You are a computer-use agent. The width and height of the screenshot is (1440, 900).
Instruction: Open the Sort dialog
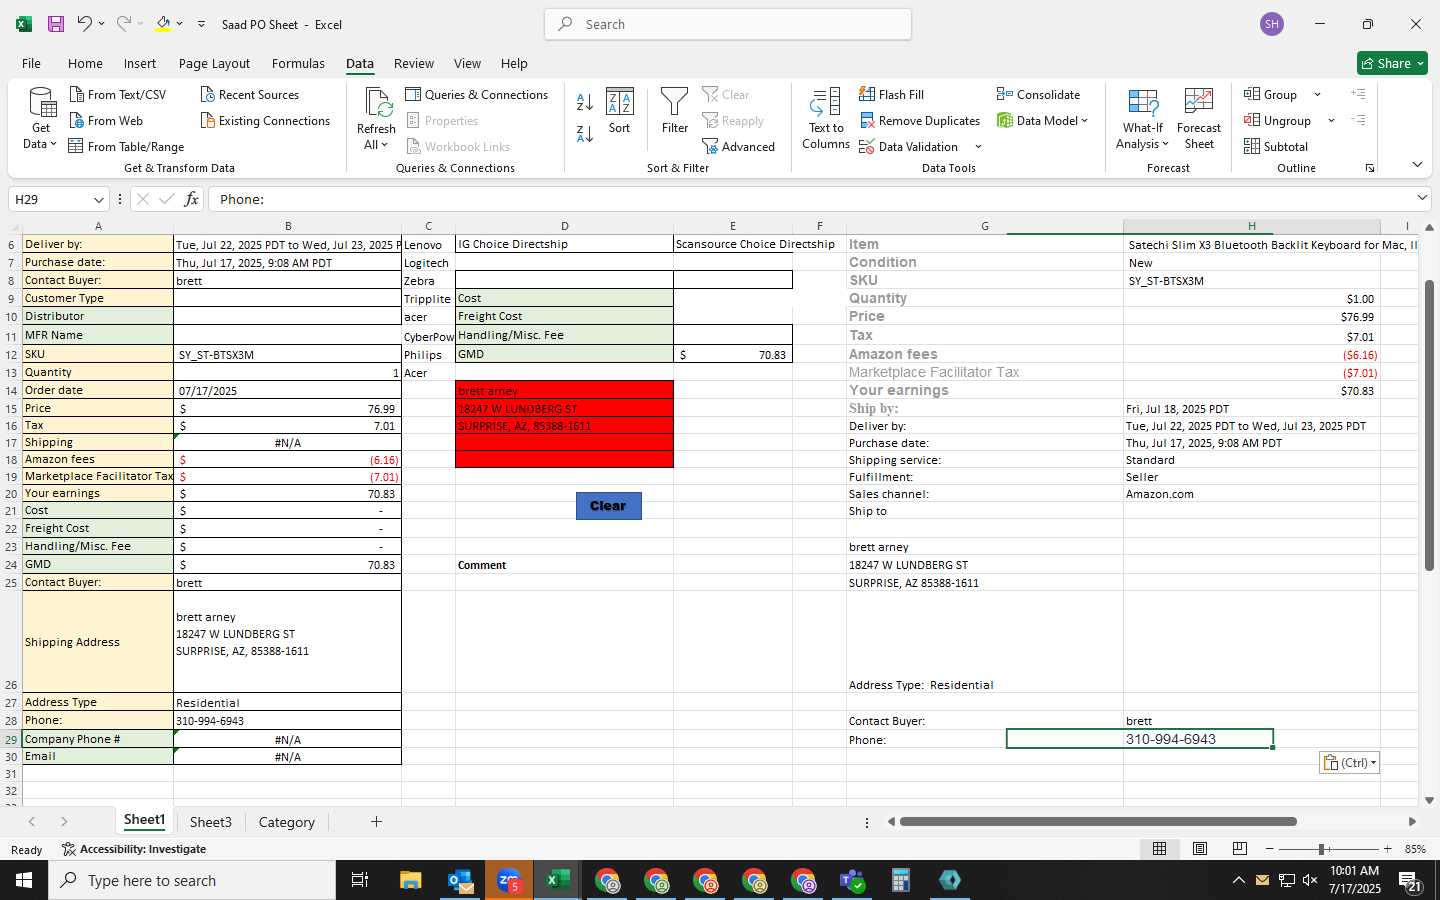[x=620, y=111]
